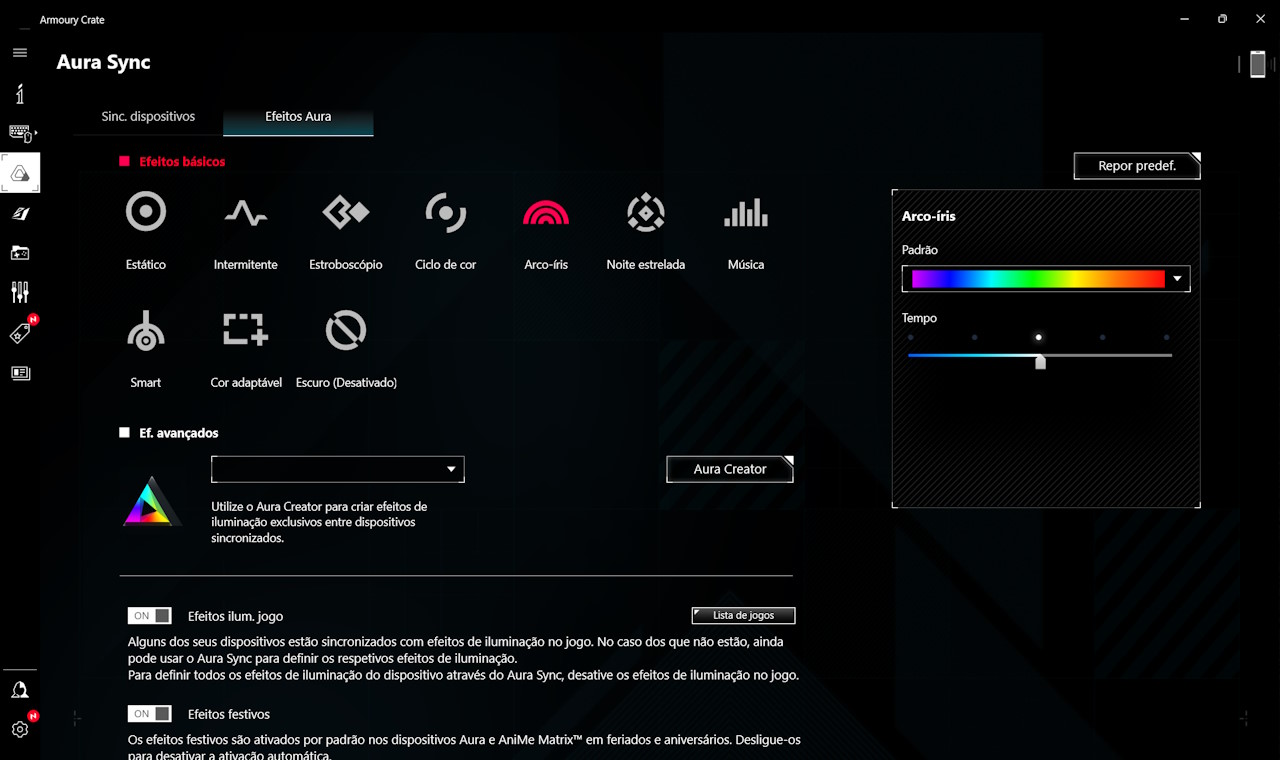
Task: Open the News newspaper icon in sidebar
Action: [x=20, y=373]
